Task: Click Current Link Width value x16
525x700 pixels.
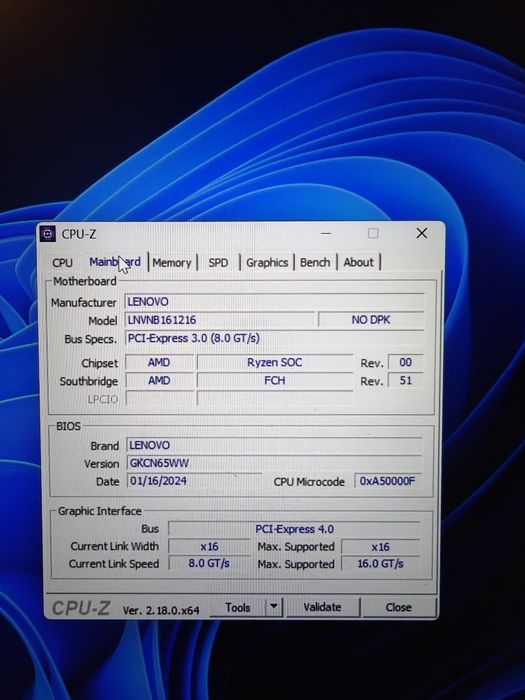Action: click(209, 547)
